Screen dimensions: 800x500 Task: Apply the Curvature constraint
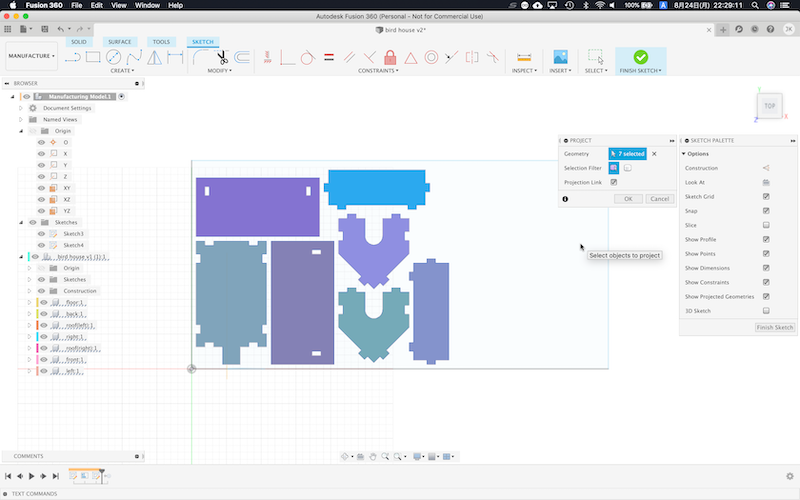point(492,57)
